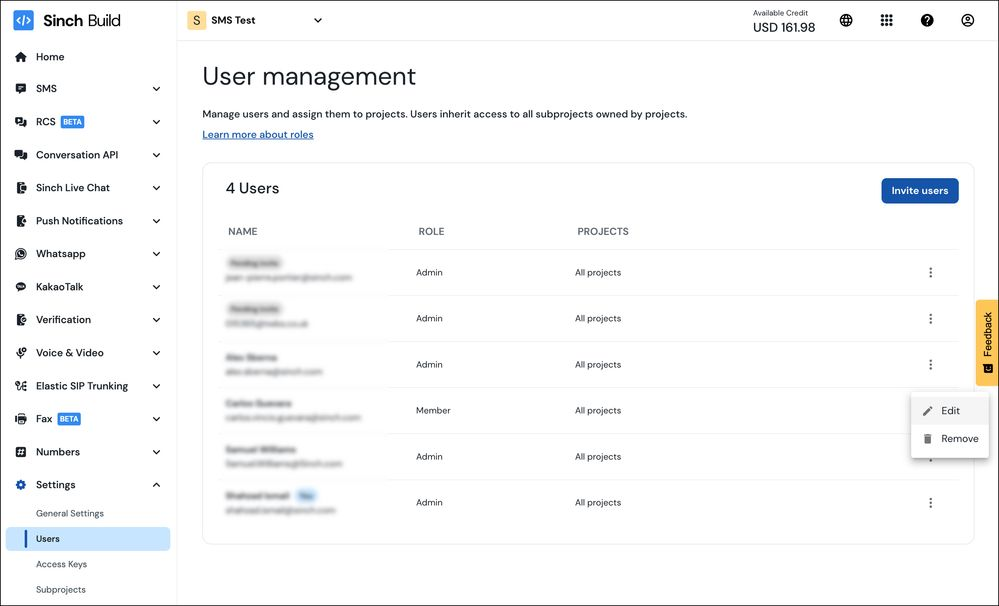The height and width of the screenshot is (606, 999).
Task: Expand the Verification chevron
Action: click(x=156, y=320)
